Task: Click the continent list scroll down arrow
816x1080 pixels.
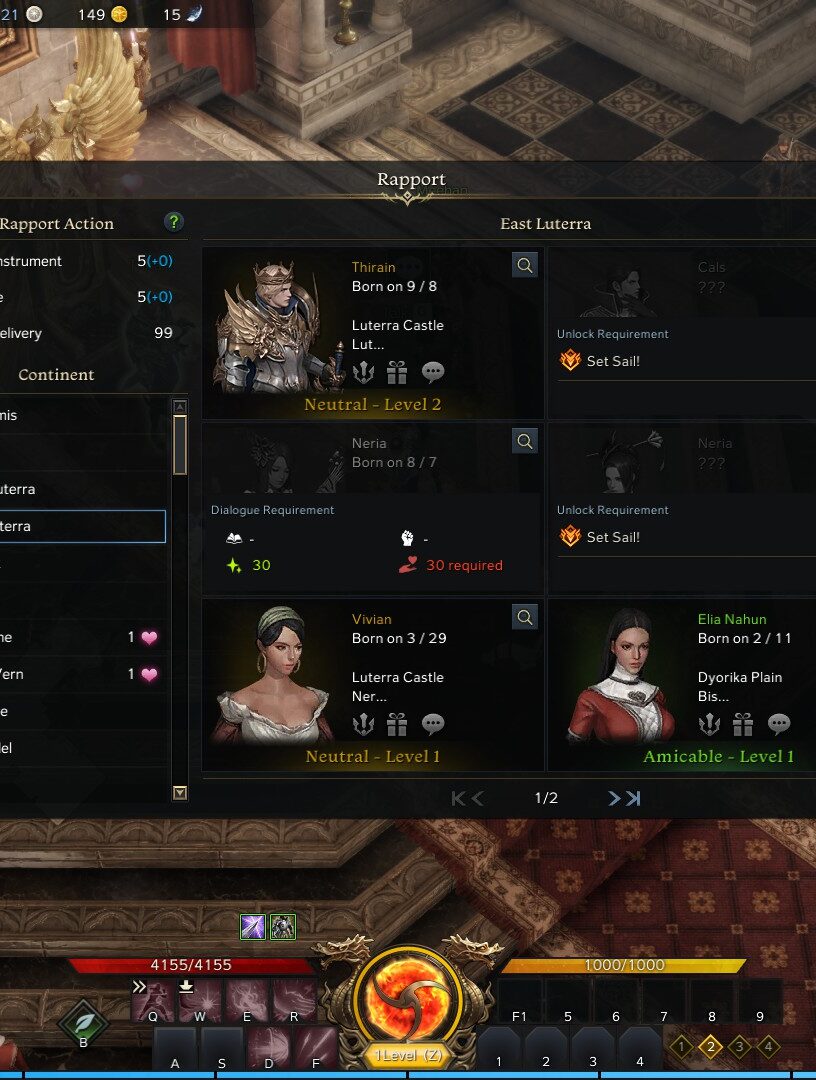Action: pos(180,793)
